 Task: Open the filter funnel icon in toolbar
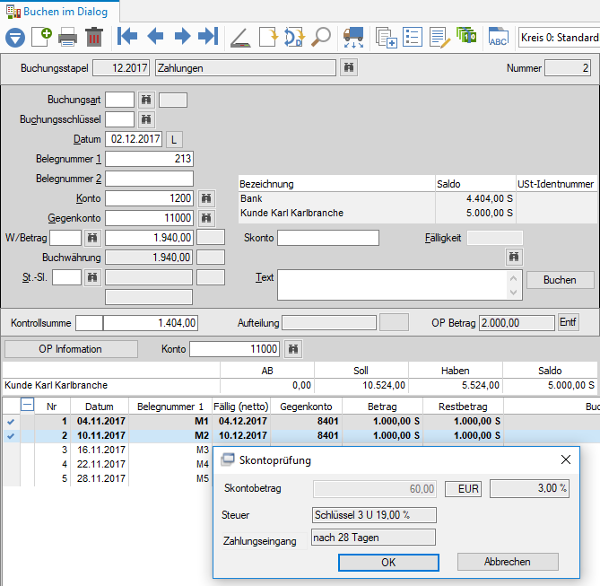point(15,38)
